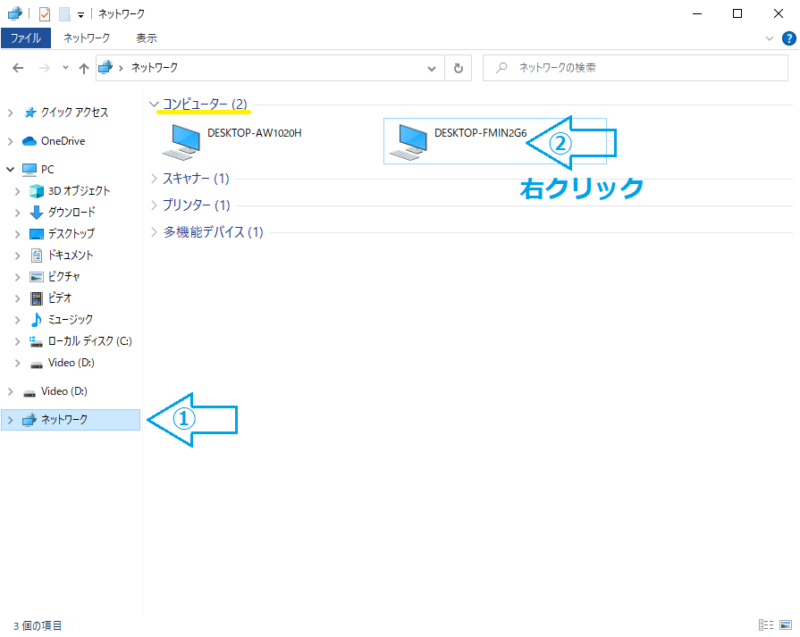Open the quick access toolbar customize dropdown

[81, 15]
